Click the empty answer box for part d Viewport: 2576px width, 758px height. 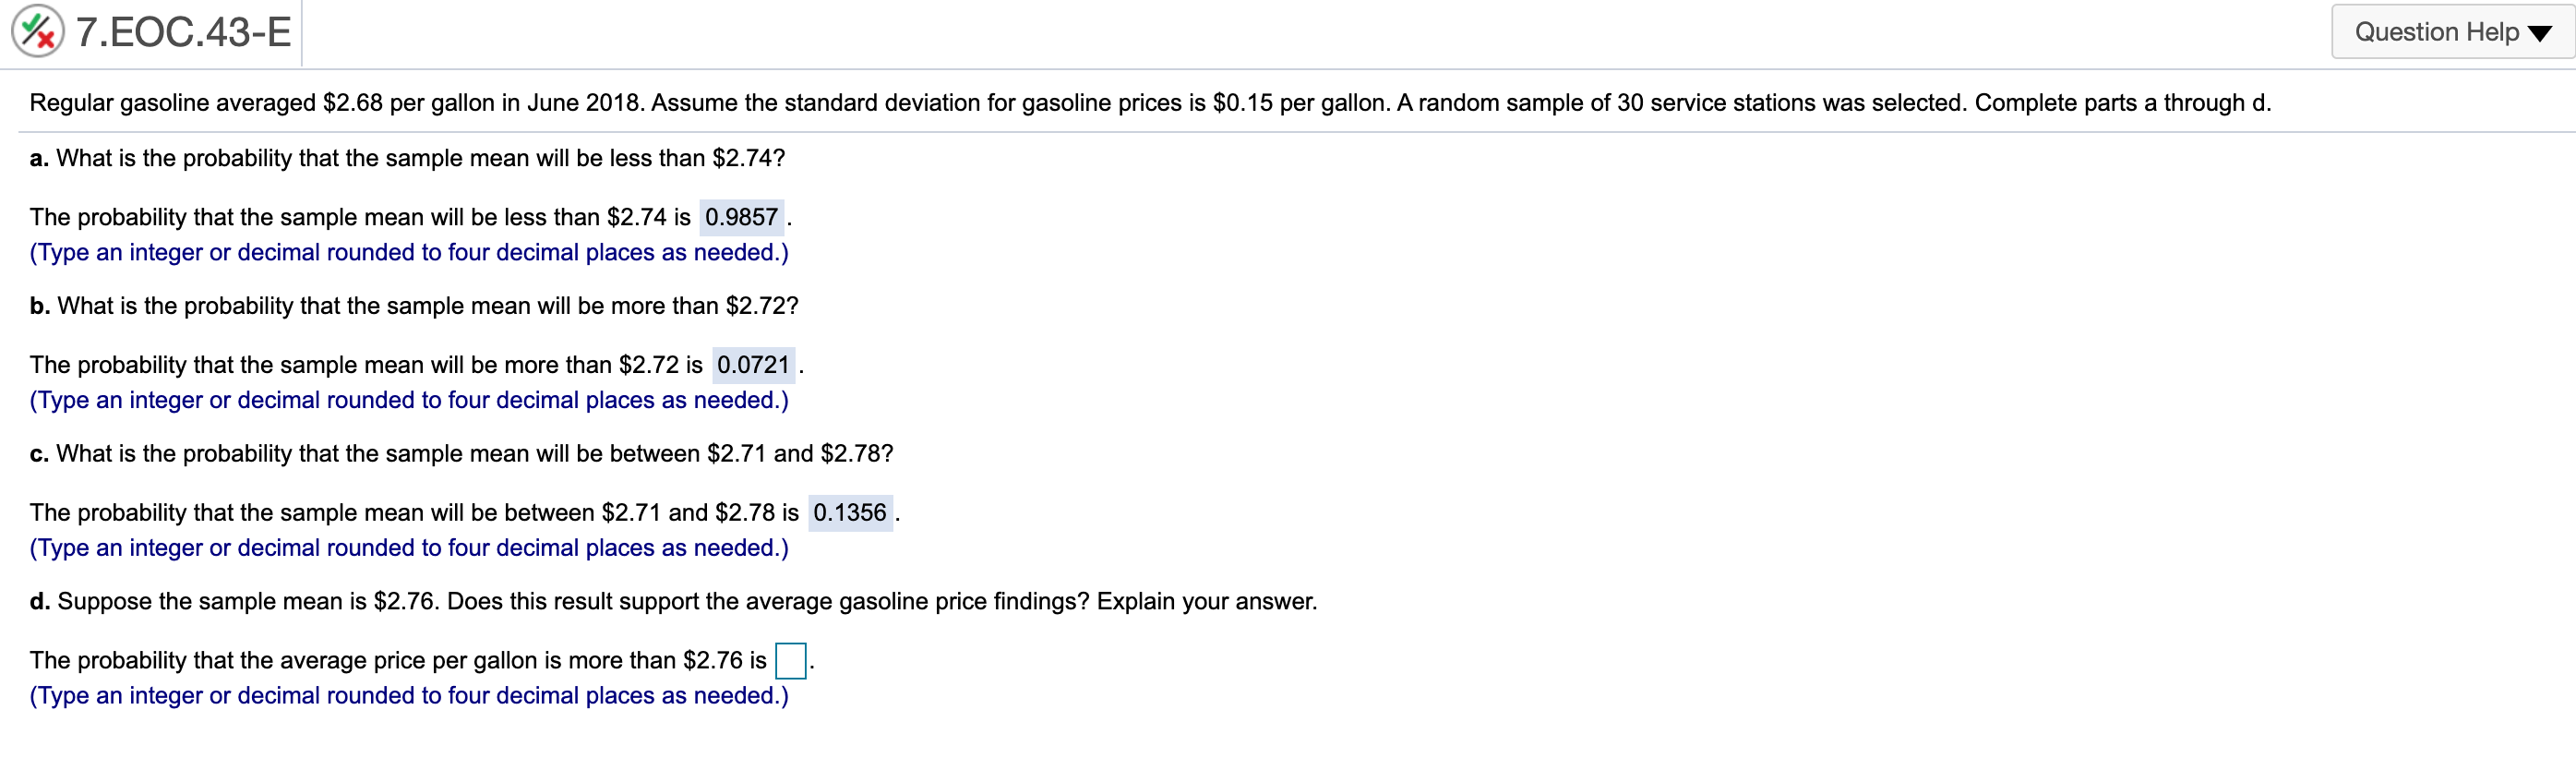[x=791, y=661]
